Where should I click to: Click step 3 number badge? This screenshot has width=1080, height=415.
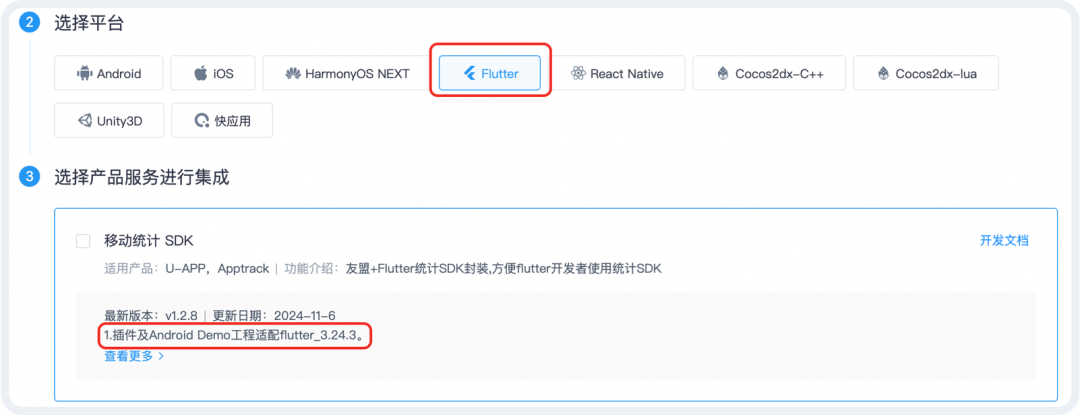(29, 177)
